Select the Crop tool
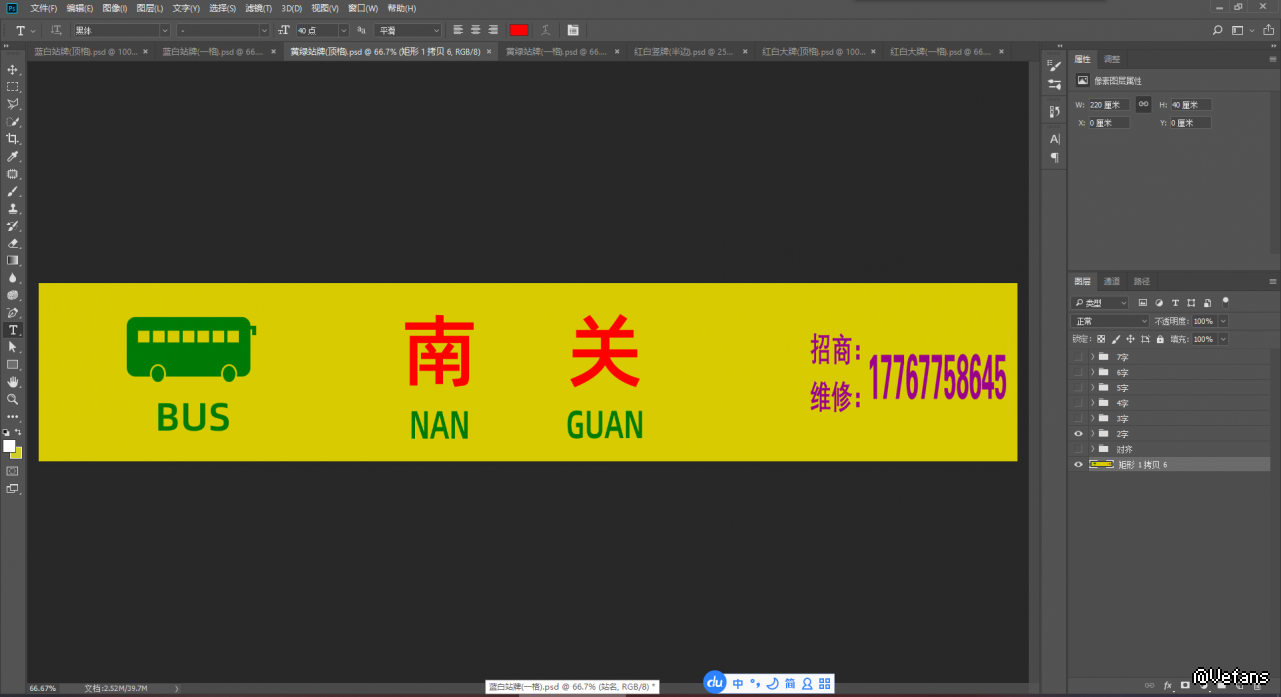The image size is (1281, 697). (x=13, y=139)
